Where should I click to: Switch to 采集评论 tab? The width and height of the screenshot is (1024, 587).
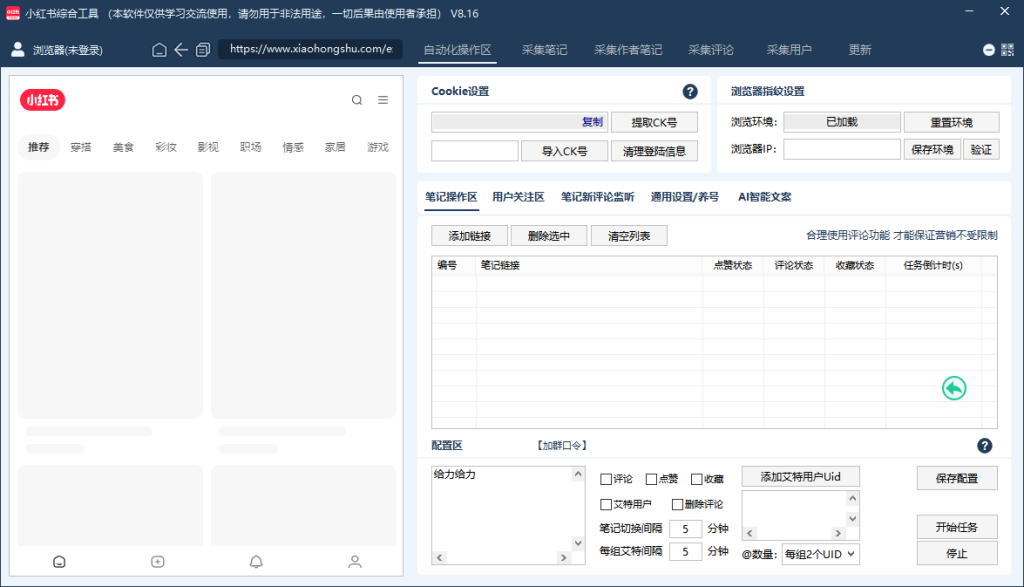pos(711,50)
